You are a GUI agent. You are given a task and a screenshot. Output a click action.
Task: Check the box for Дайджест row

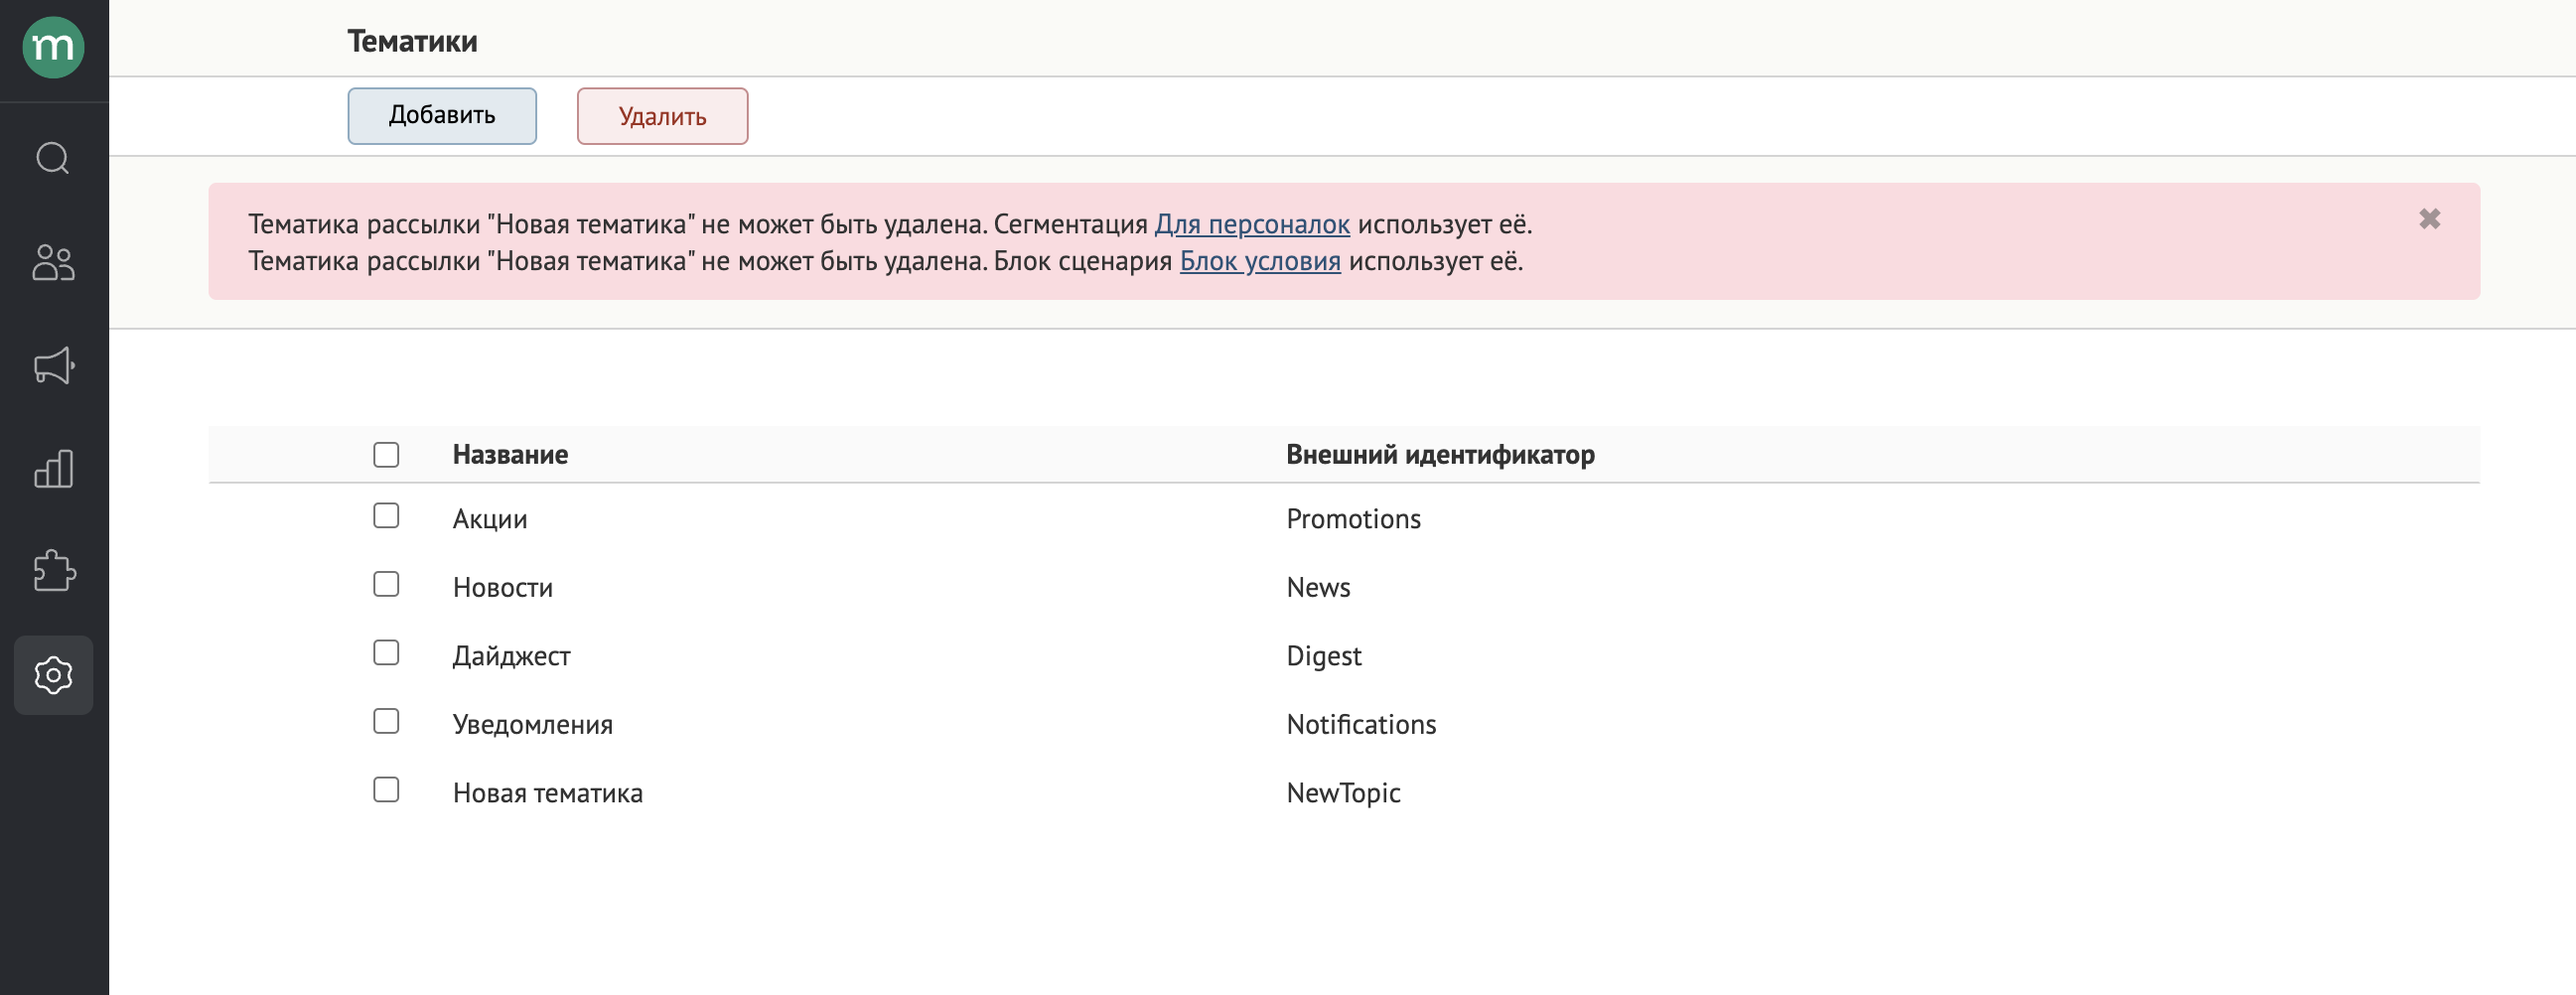click(x=386, y=653)
